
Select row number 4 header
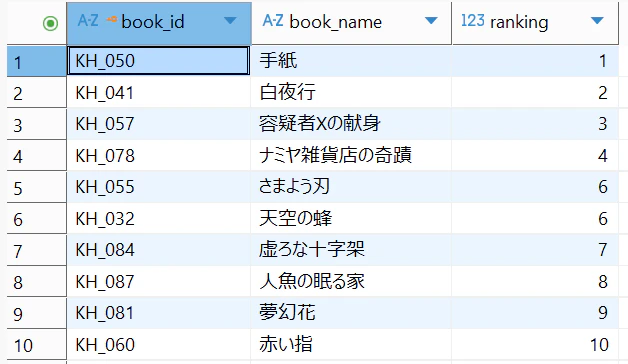click(x=36, y=155)
